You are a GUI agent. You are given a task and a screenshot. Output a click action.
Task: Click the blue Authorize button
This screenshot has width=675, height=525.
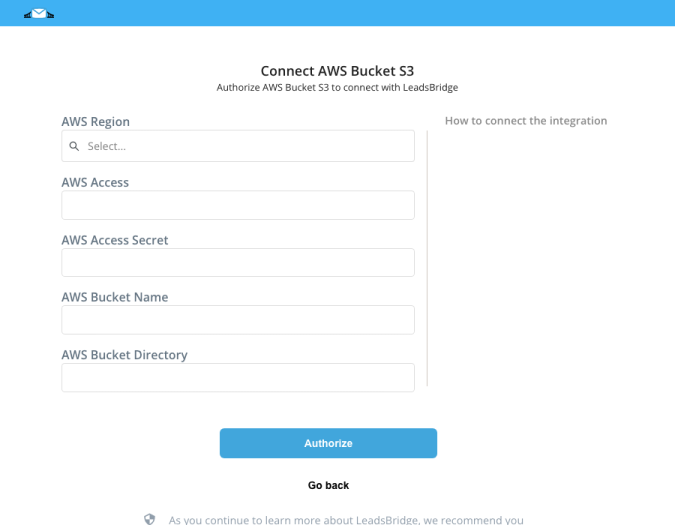328,443
